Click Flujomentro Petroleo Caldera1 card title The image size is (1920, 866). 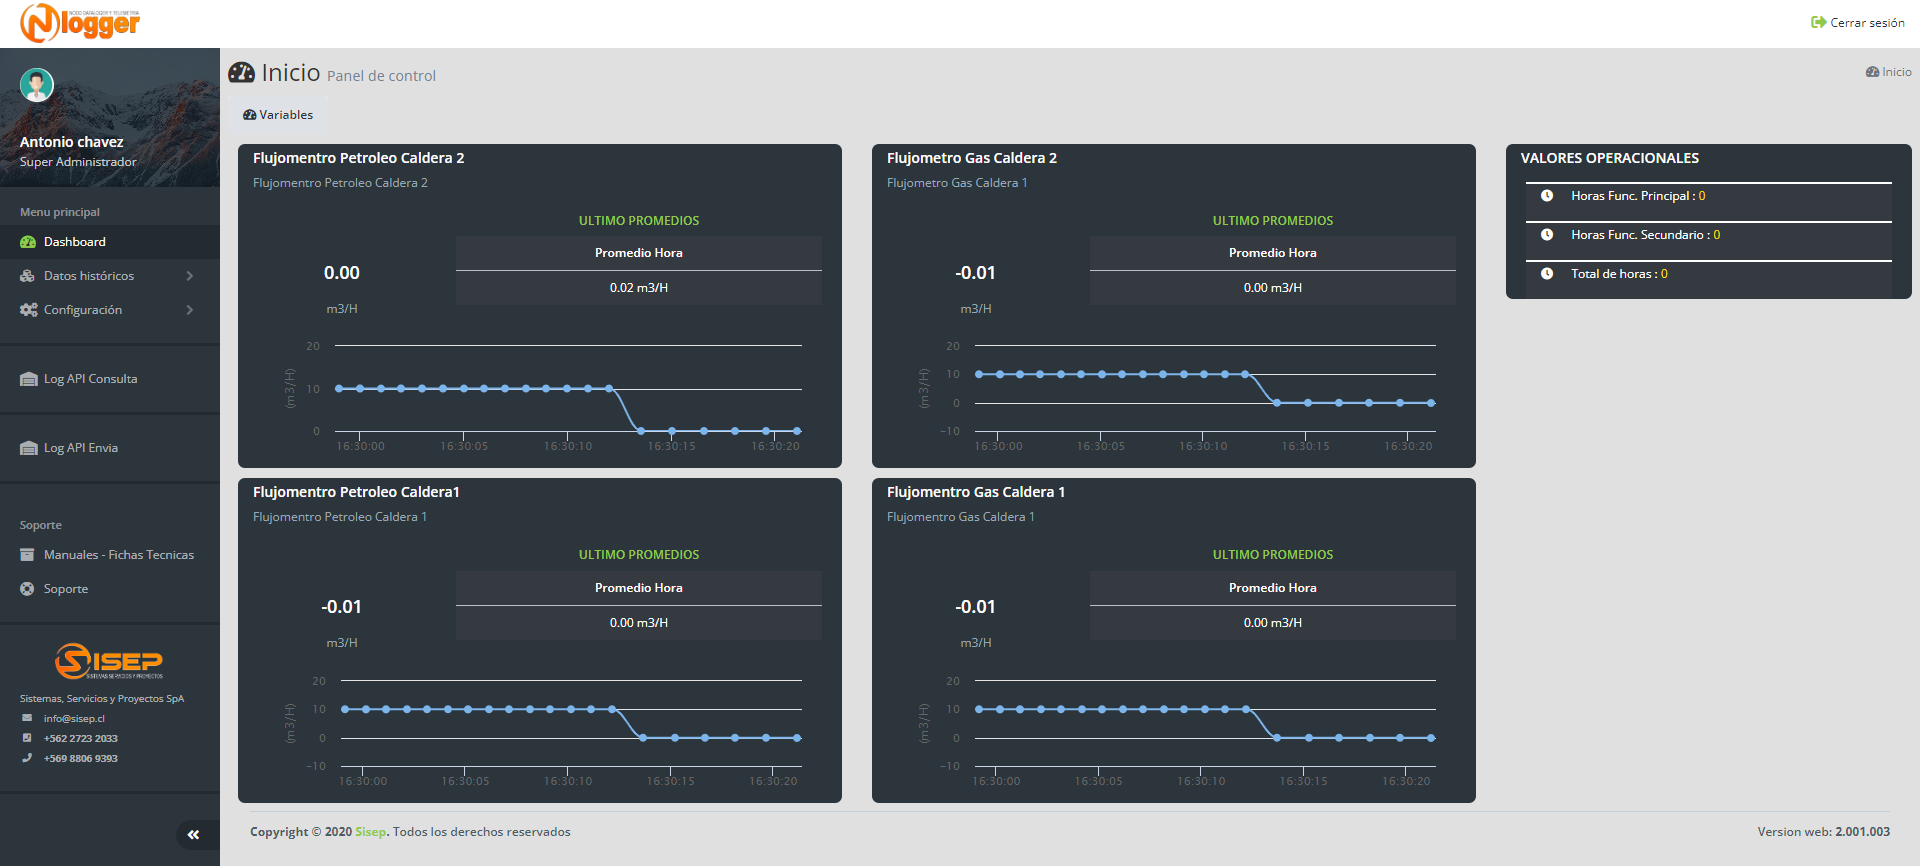(x=356, y=492)
